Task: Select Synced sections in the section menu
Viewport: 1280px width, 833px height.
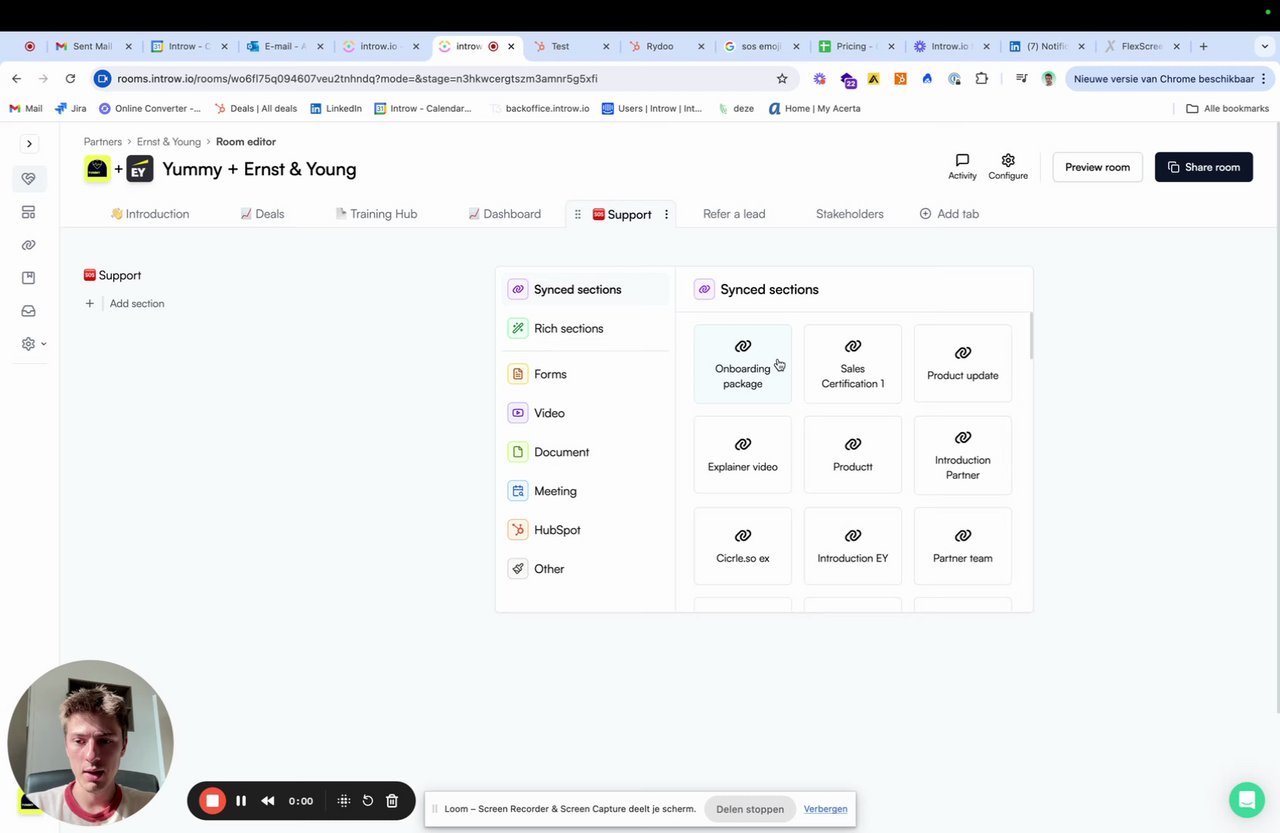Action: tap(586, 289)
